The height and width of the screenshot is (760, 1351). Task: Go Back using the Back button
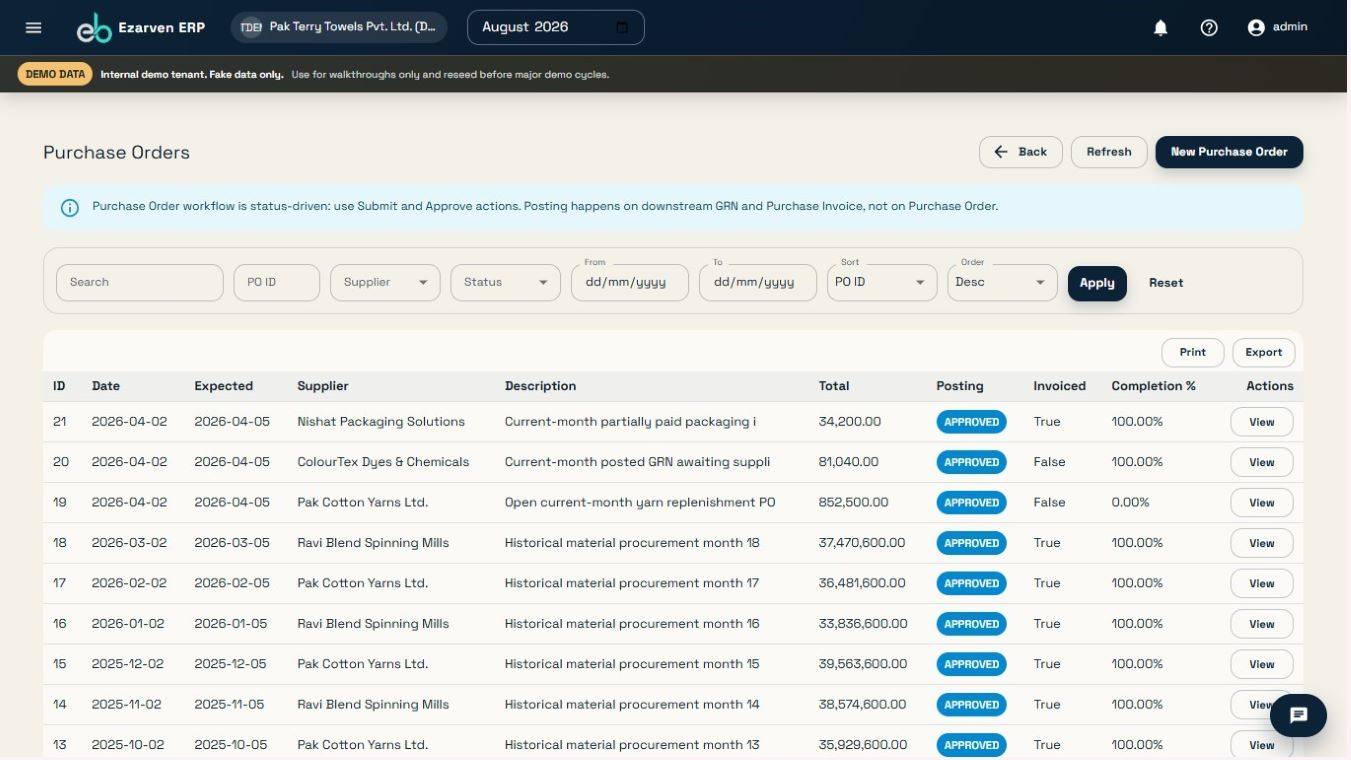point(1020,152)
